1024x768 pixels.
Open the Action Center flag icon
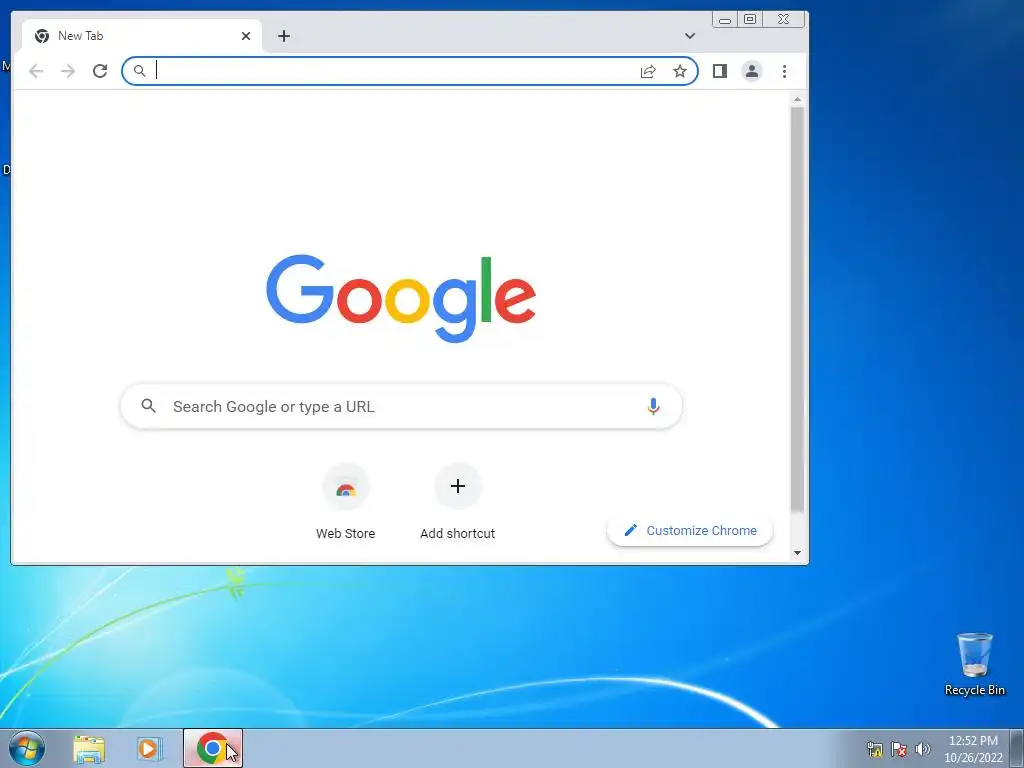[x=899, y=749]
